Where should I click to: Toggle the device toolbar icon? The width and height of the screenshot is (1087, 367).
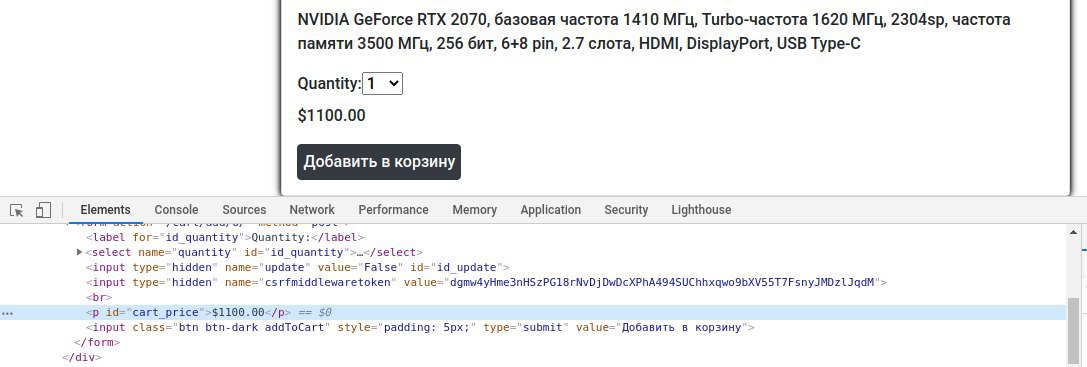(44, 210)
